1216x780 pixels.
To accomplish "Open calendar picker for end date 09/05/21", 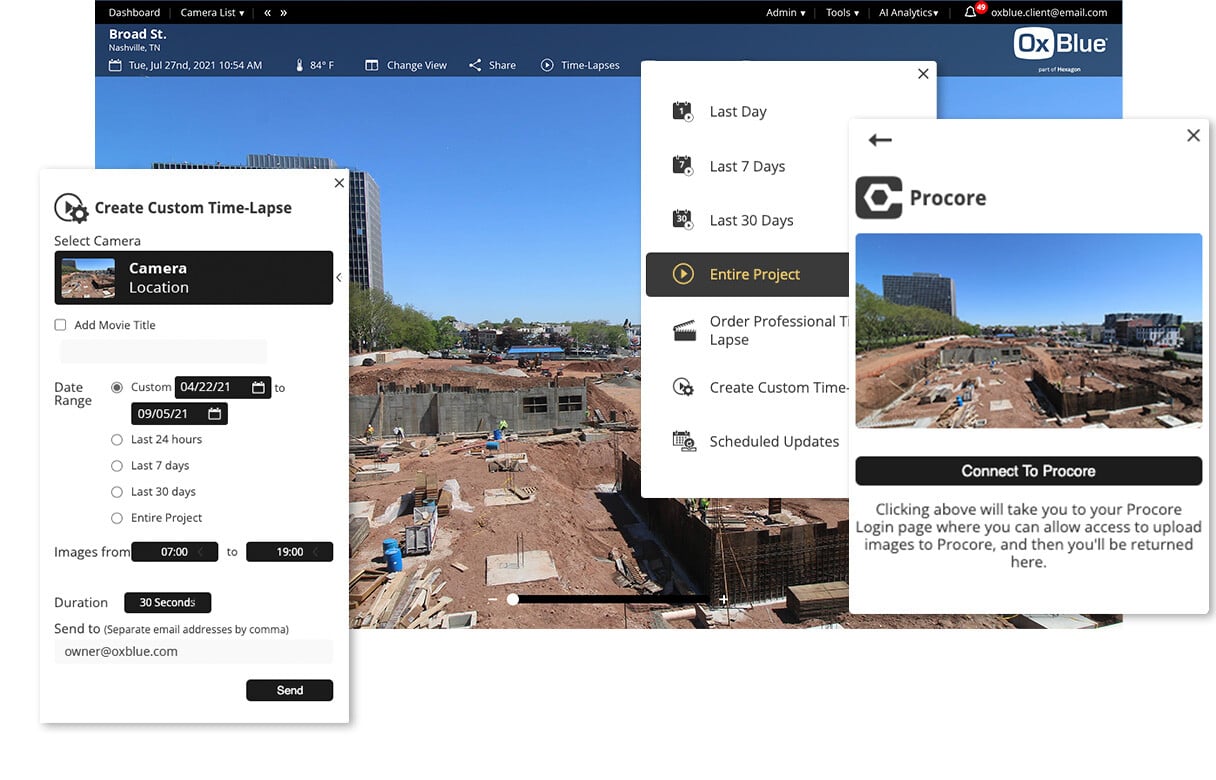I will (214, 413).
